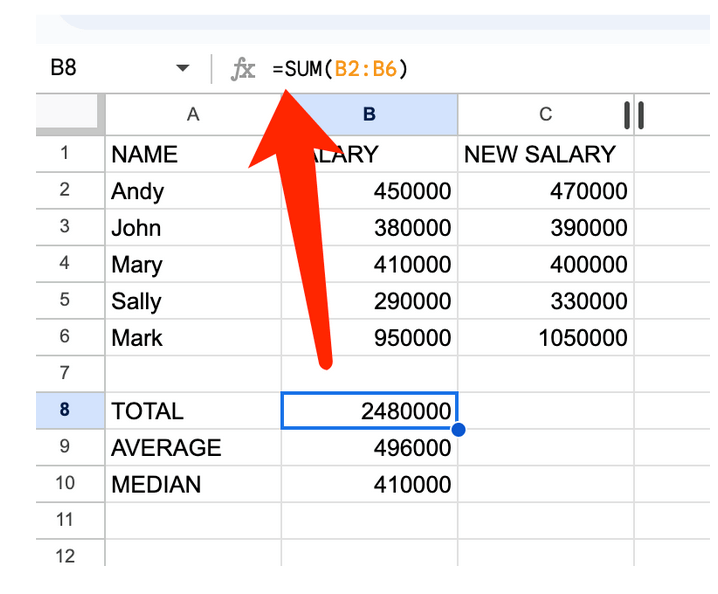Click the NEW SALARY header cell
This screenshot has width=718, height=594.
(x=545, y=154)
